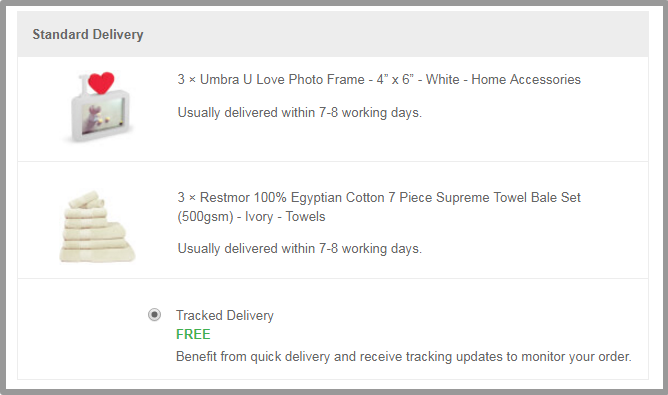The image size is (668, 395).
Task: Click the tracking updates benefit description
Action: (403, 356)
